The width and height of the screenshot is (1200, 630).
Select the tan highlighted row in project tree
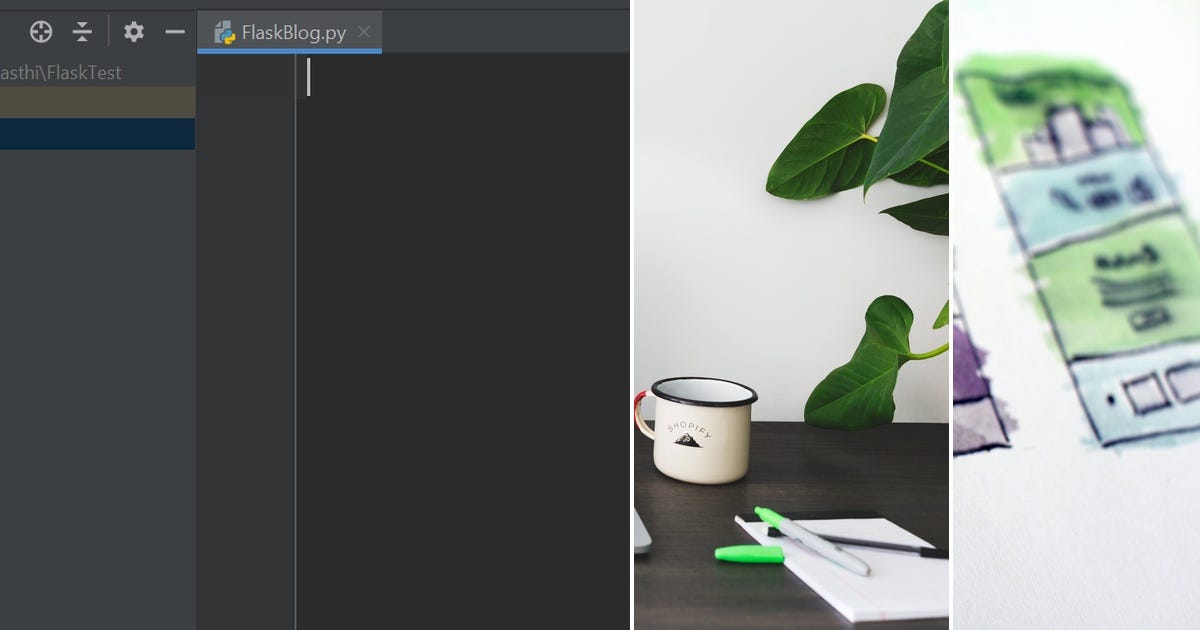click(97, 102)
